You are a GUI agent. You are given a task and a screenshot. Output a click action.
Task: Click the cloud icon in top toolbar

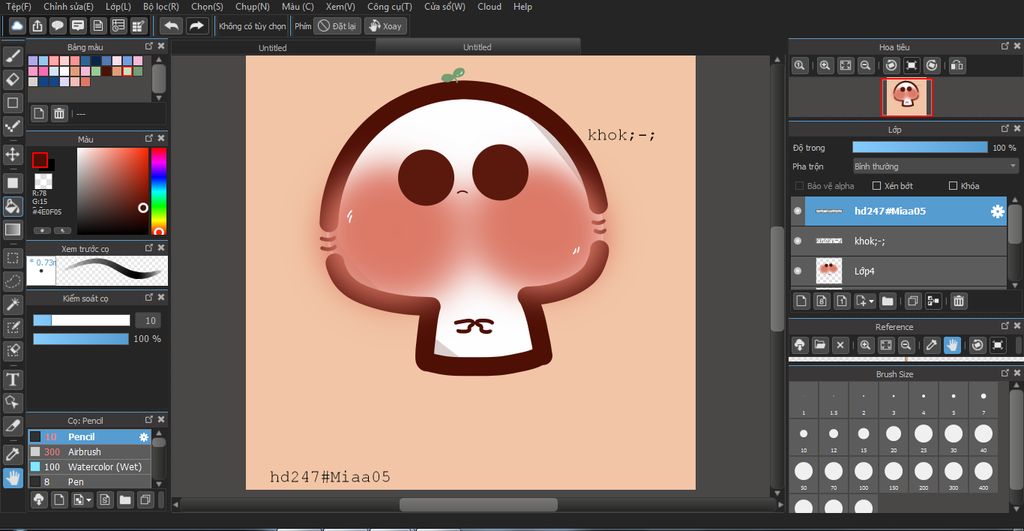[17, 26]
